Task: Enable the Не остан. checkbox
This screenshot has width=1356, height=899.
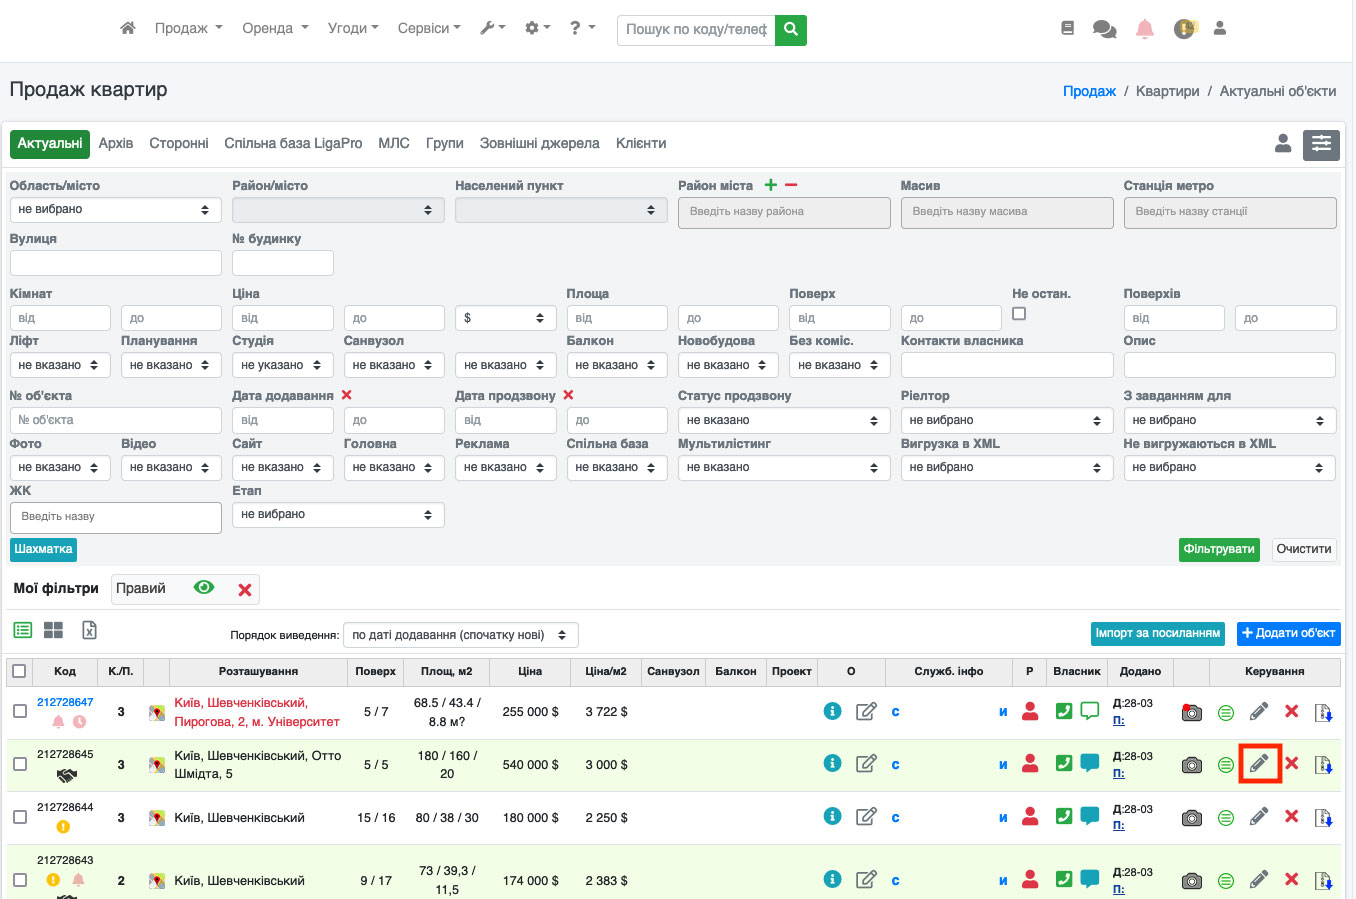Action: tap(1019, 314)
